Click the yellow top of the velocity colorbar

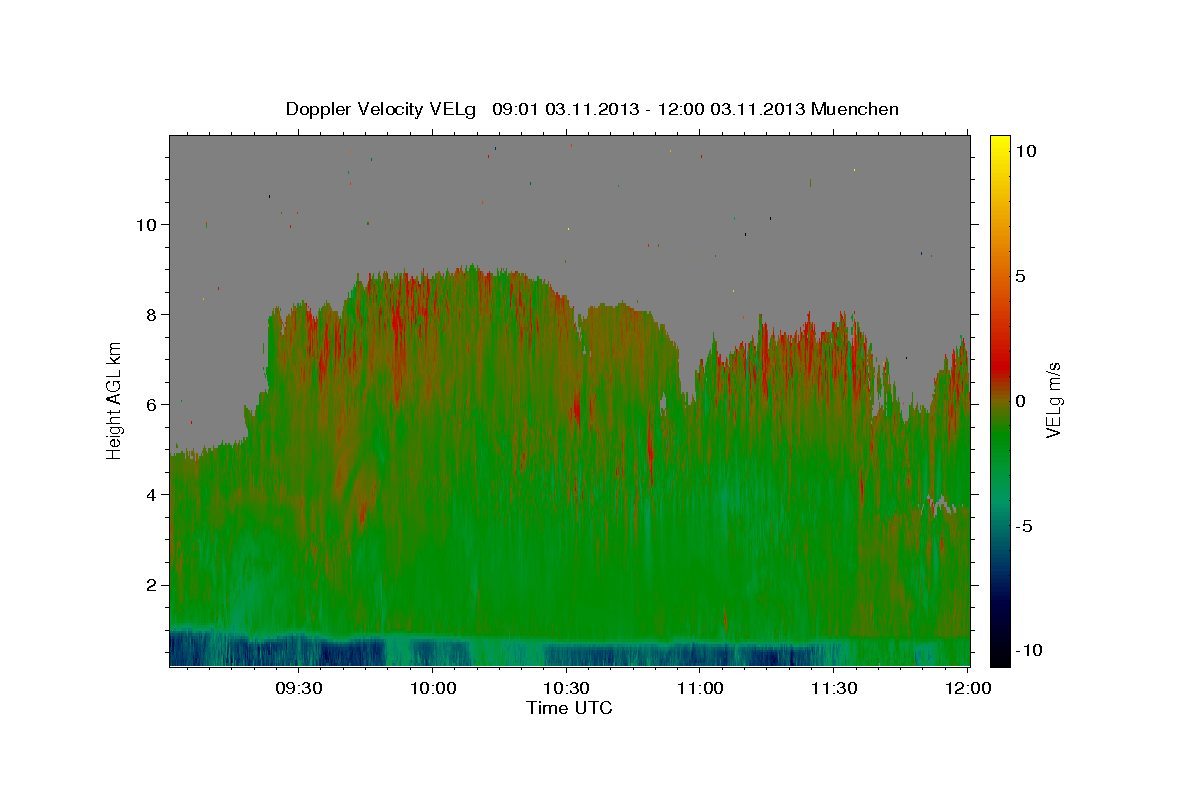[x=999, y=143]
